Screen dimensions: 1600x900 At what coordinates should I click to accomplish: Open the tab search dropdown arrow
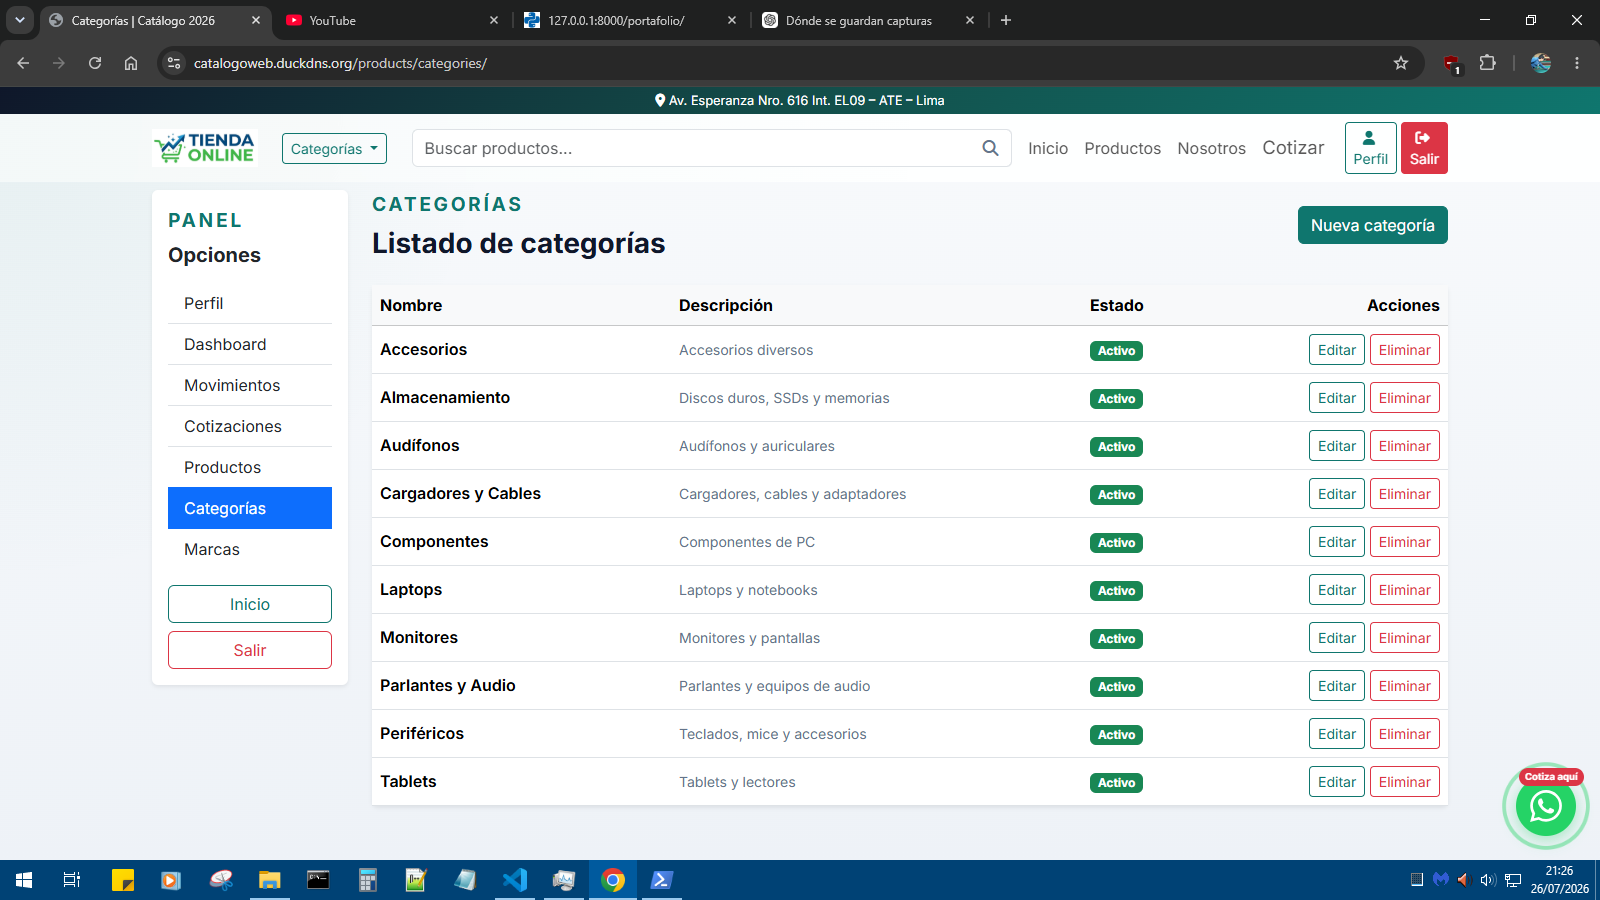click(19, 20)
